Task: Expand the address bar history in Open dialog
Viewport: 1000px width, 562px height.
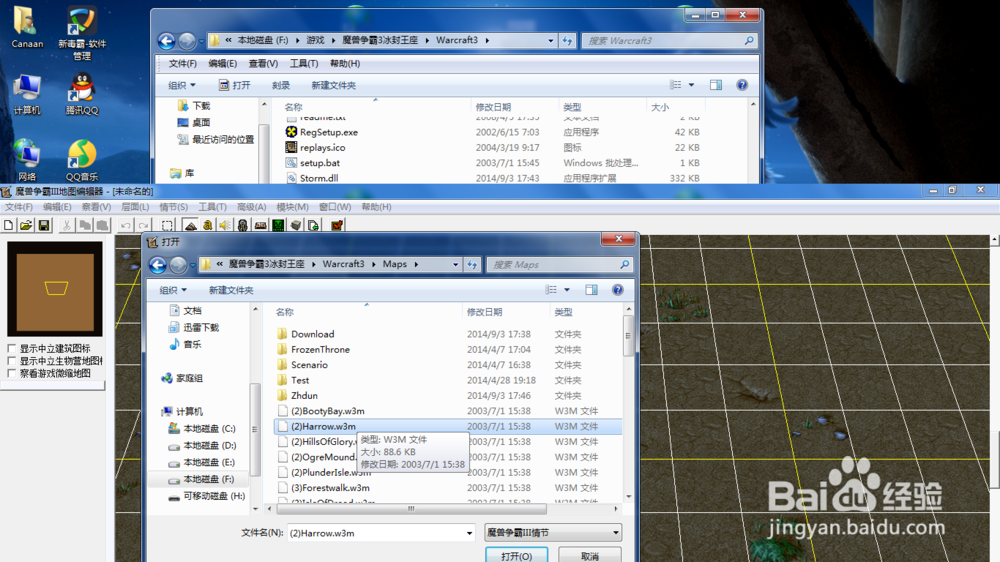Action: pyautogui.click(x=455, y=264)
